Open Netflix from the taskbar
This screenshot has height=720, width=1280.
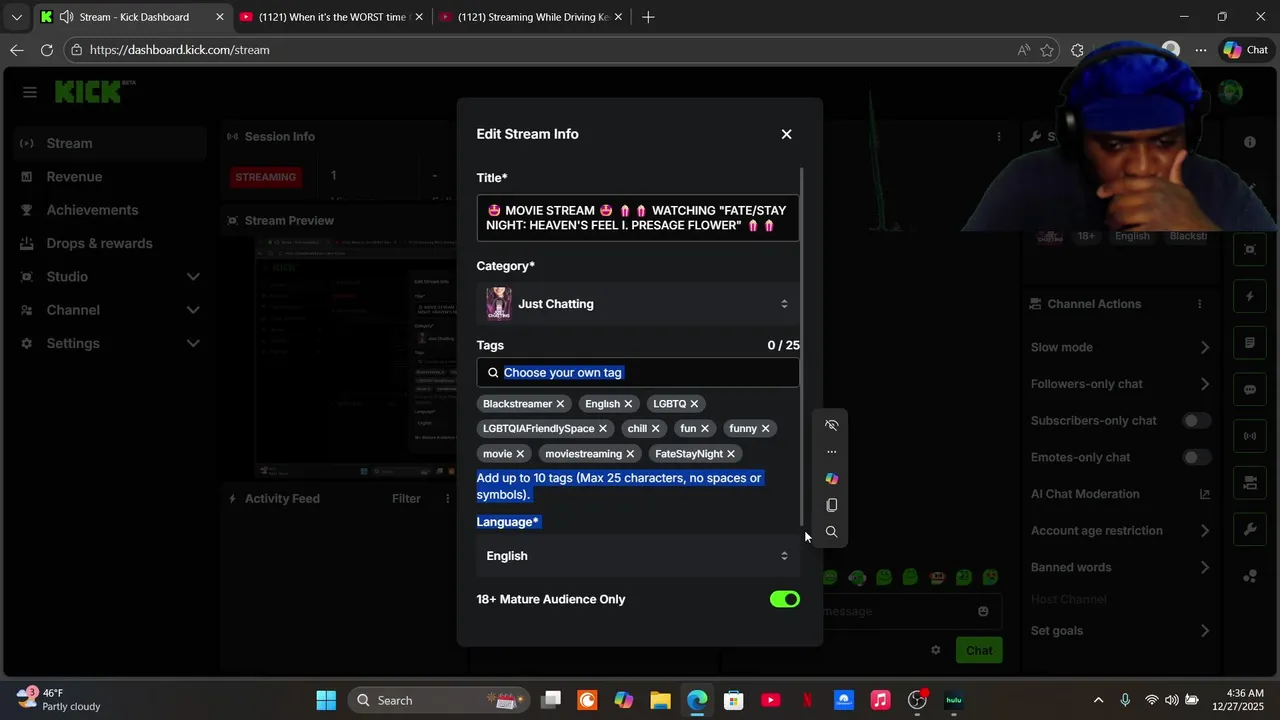808,700
